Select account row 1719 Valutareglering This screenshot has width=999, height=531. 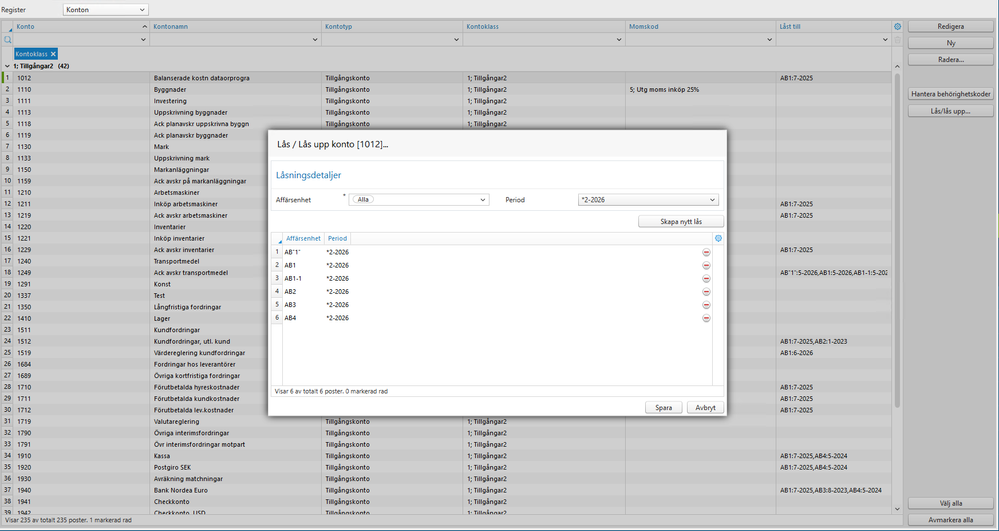(447, 421)
